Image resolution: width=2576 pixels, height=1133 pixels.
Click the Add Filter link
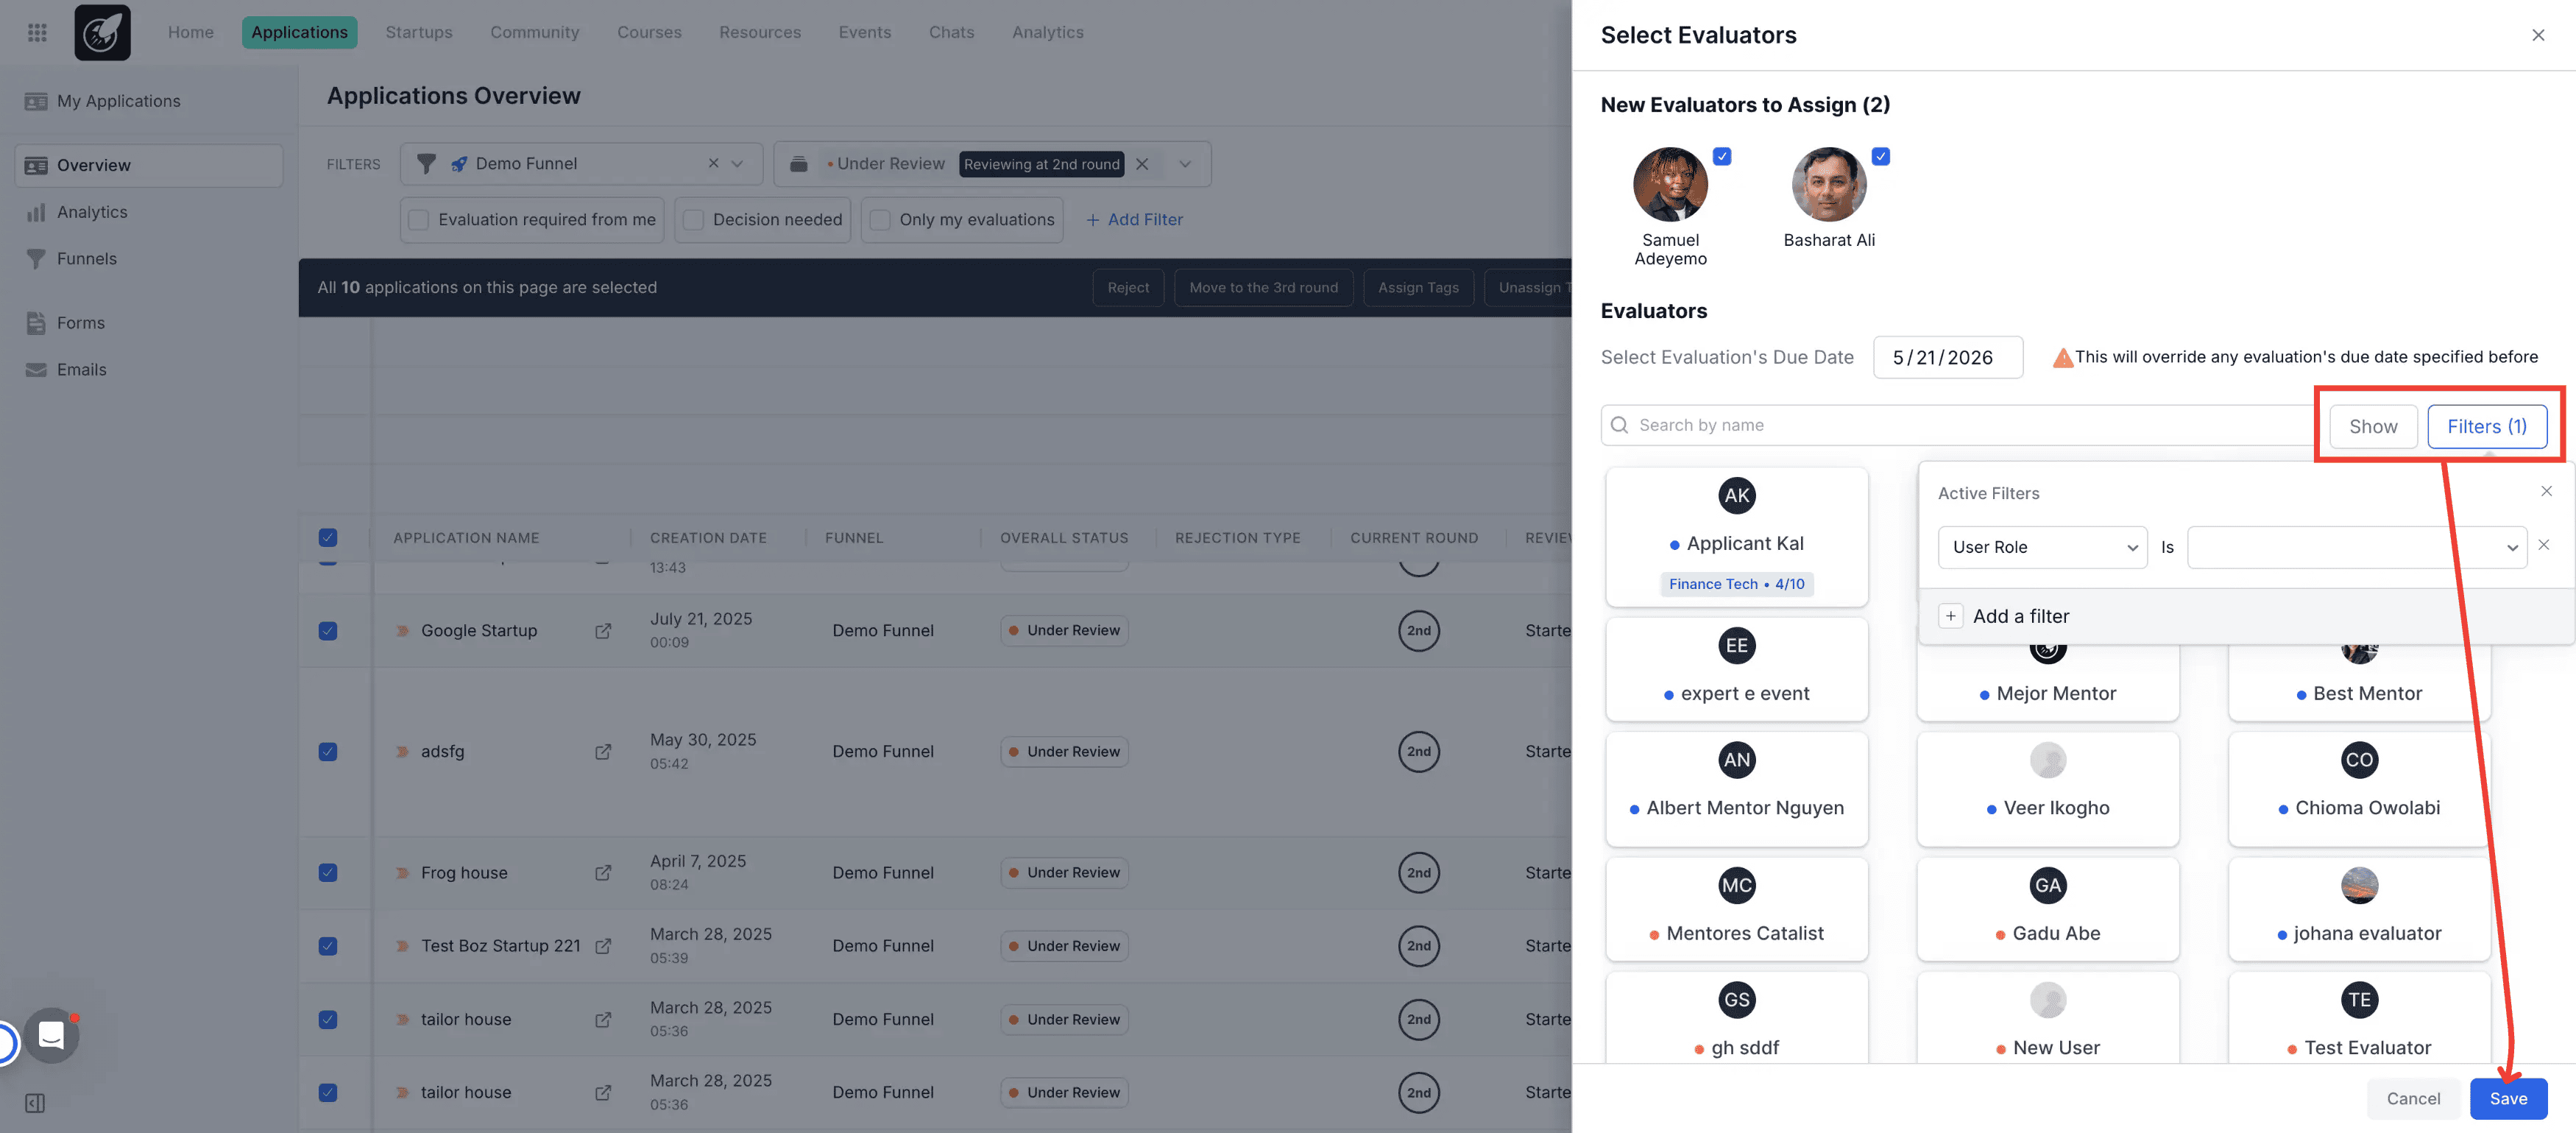pyautogui.click(x=1134, y=220)
